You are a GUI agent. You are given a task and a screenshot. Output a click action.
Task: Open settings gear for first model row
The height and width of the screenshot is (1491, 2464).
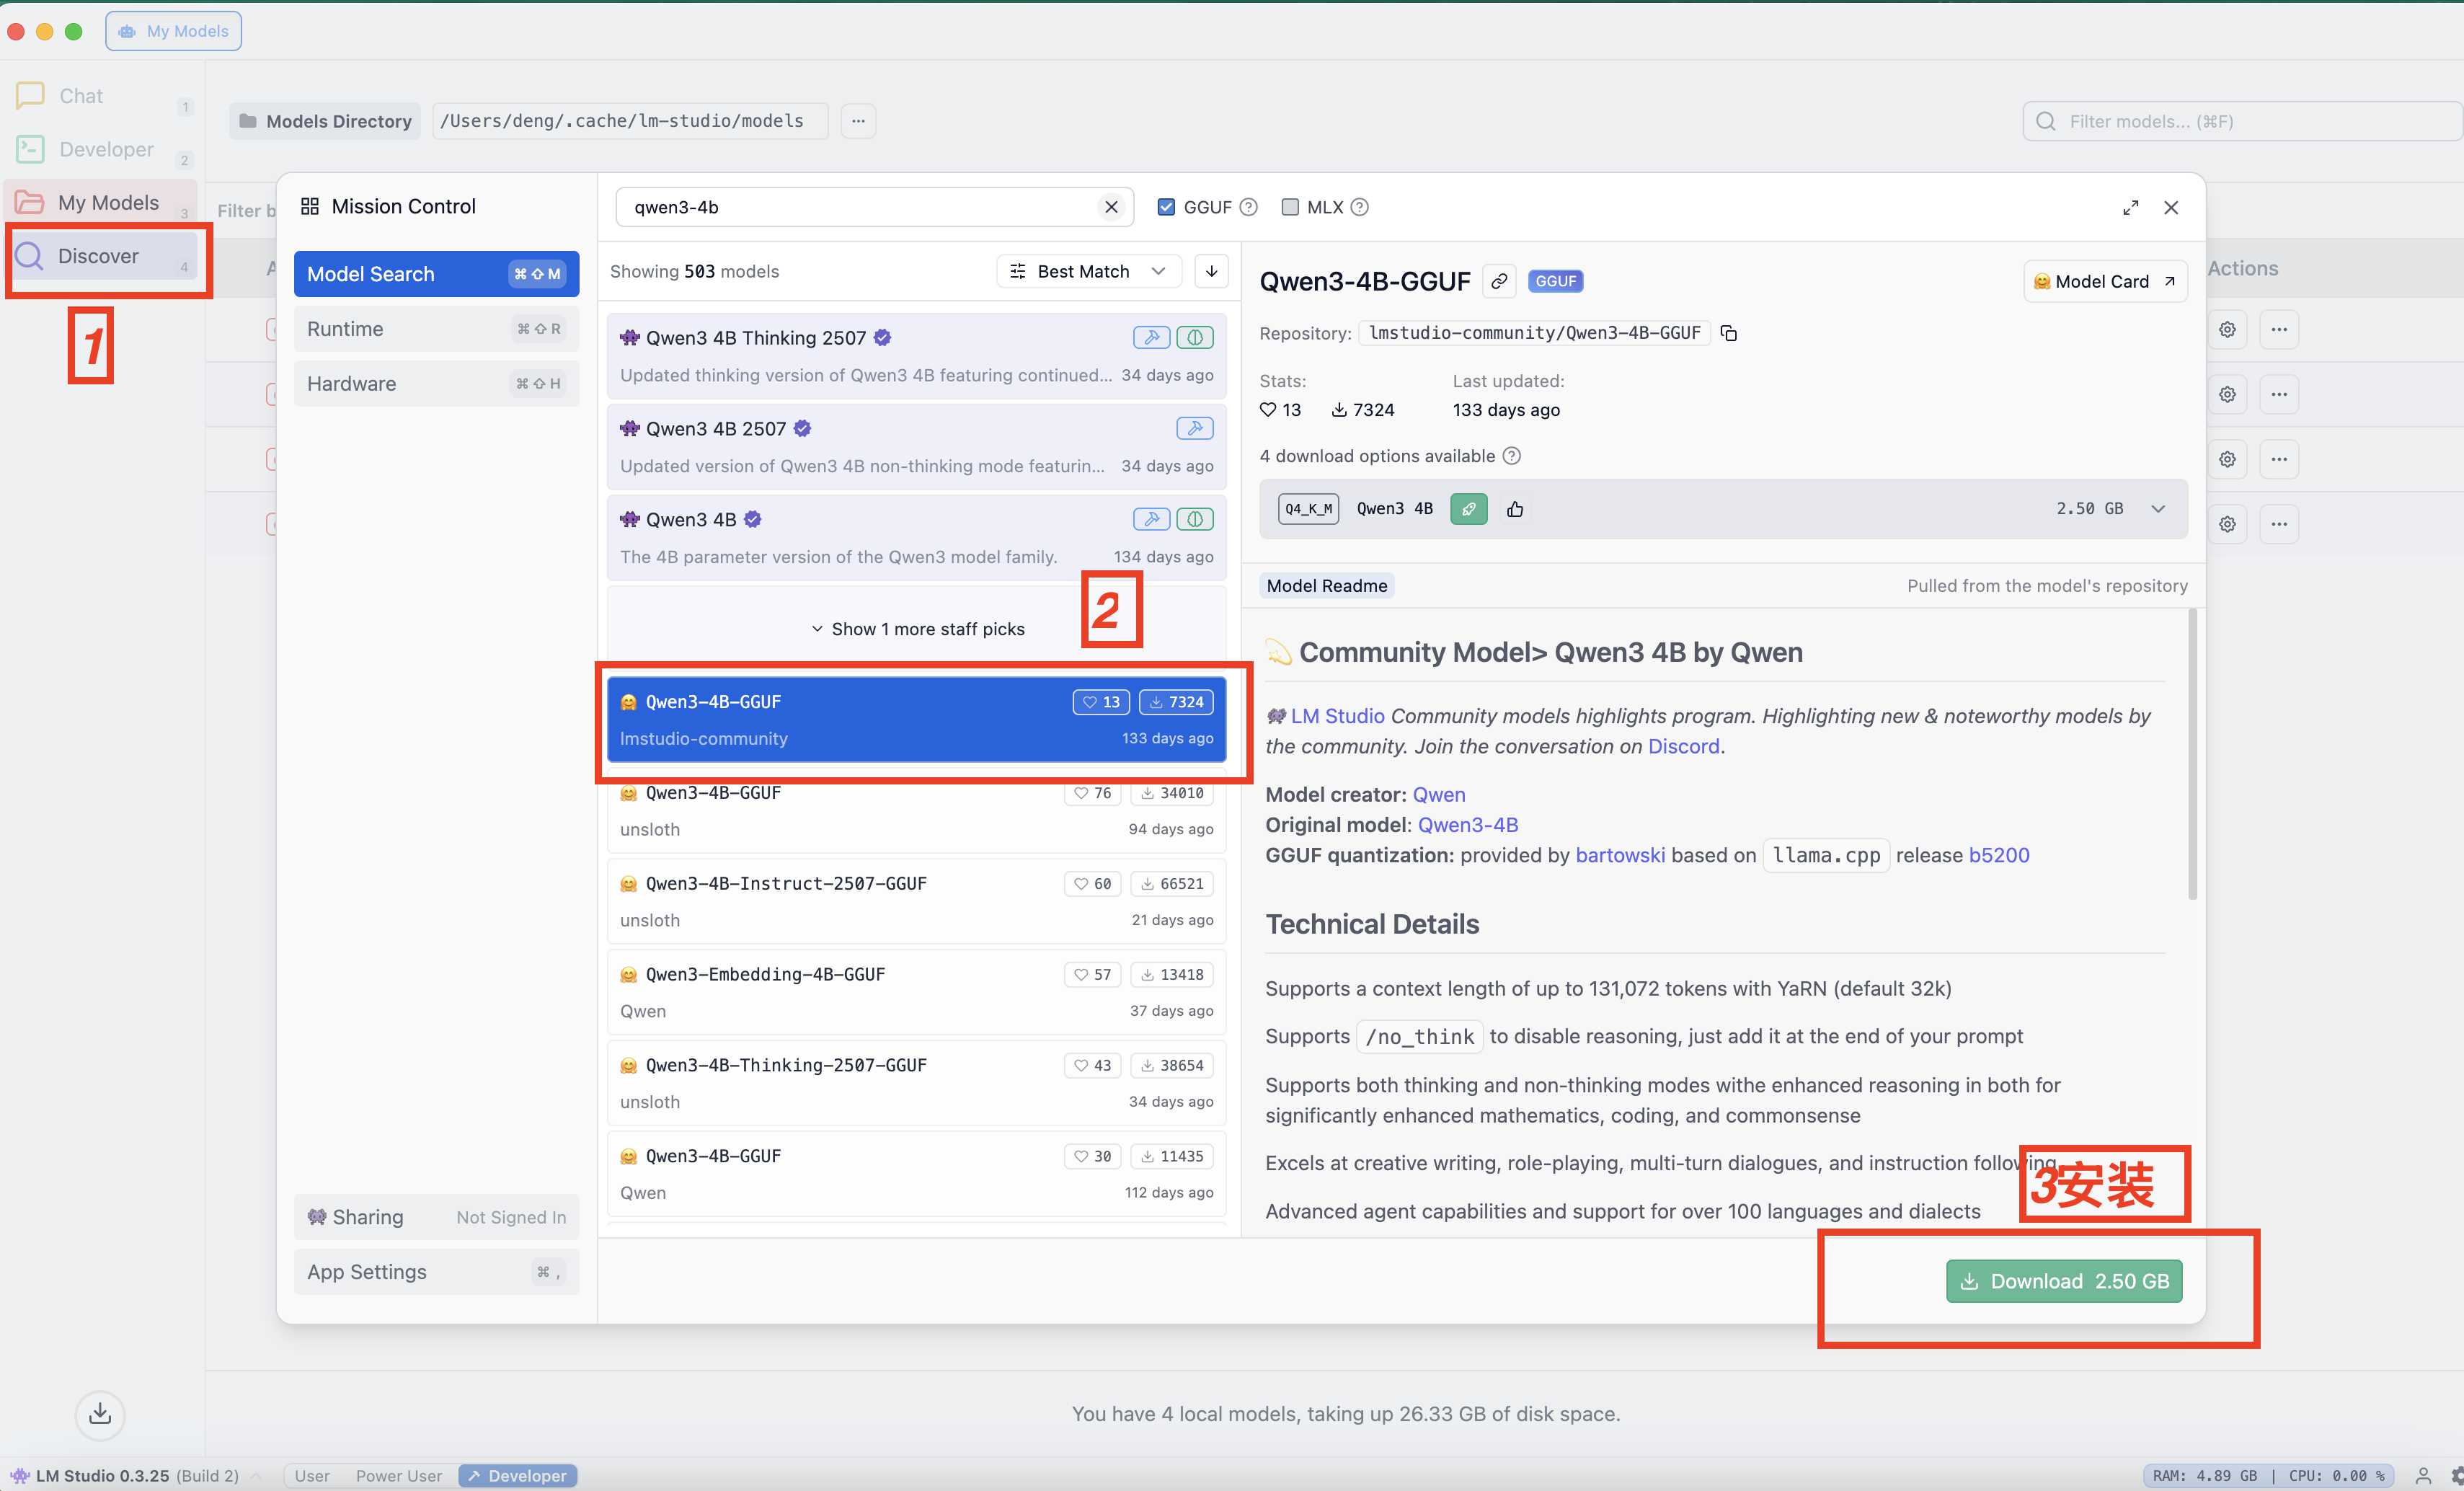coord(2227,329)
